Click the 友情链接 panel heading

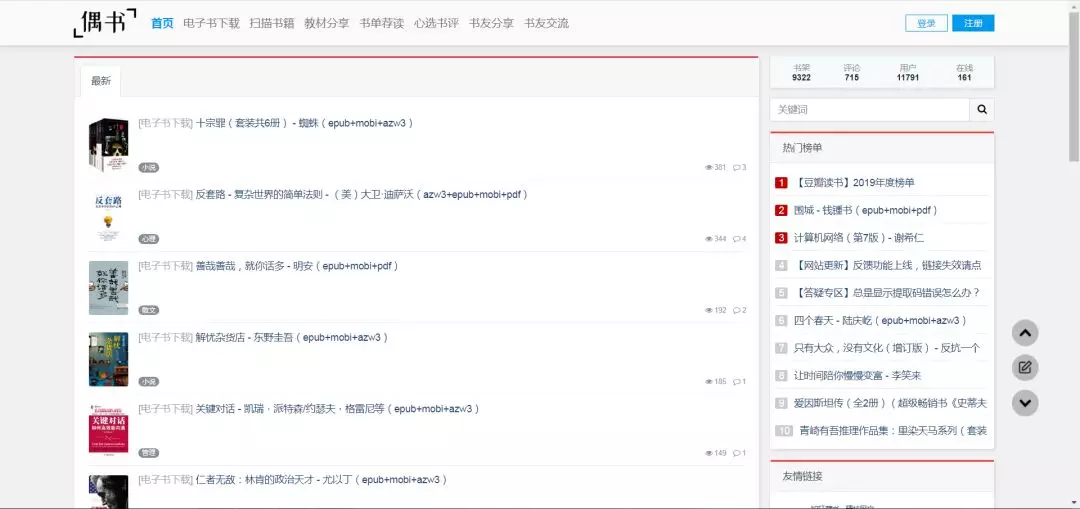pyautogui.click(x=802, y=476)
